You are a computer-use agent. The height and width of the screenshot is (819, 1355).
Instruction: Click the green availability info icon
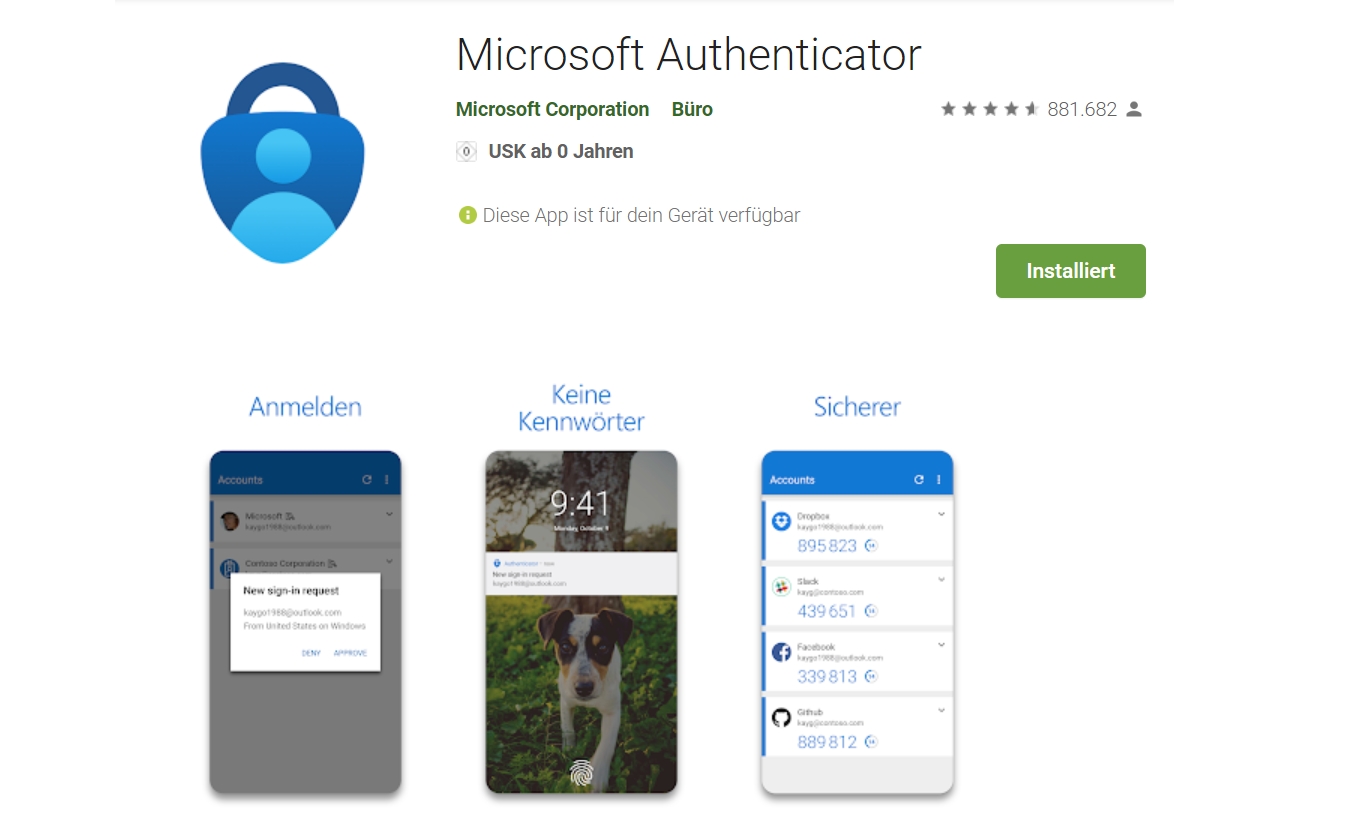point(467,215)
